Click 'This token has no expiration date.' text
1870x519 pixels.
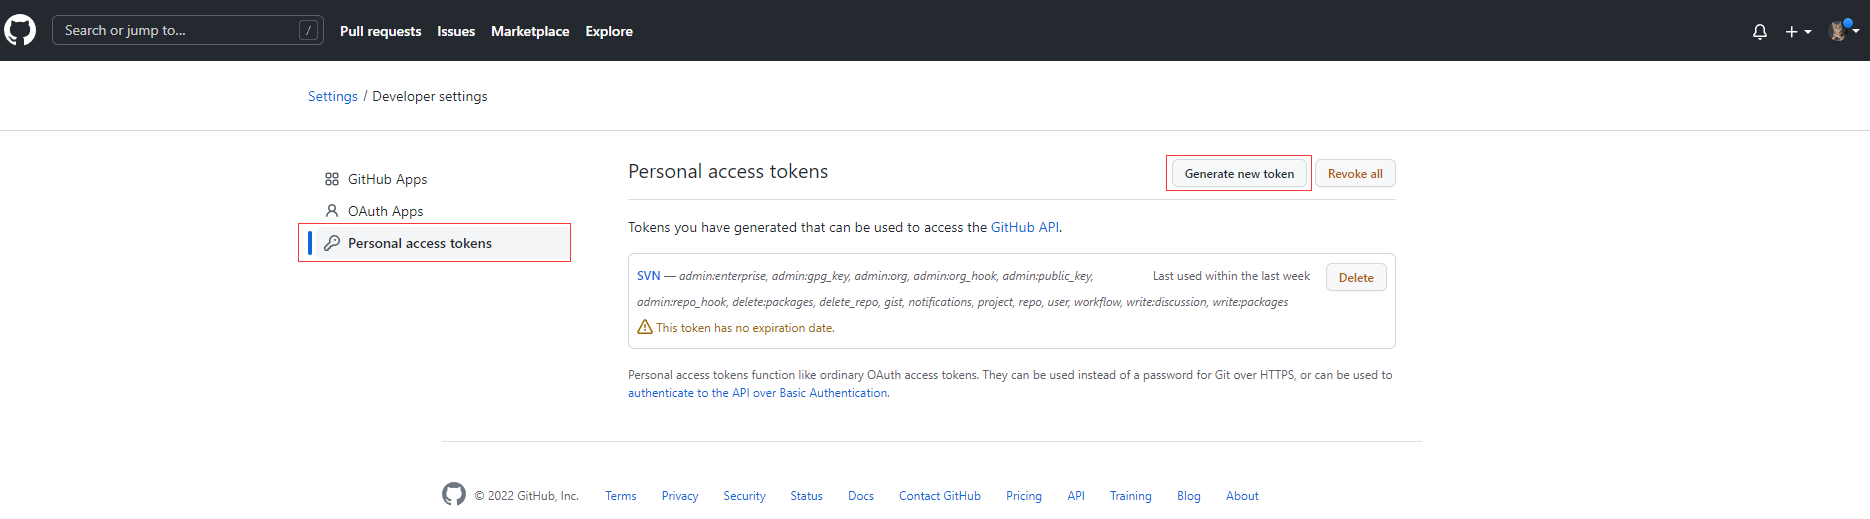(745, 328)
